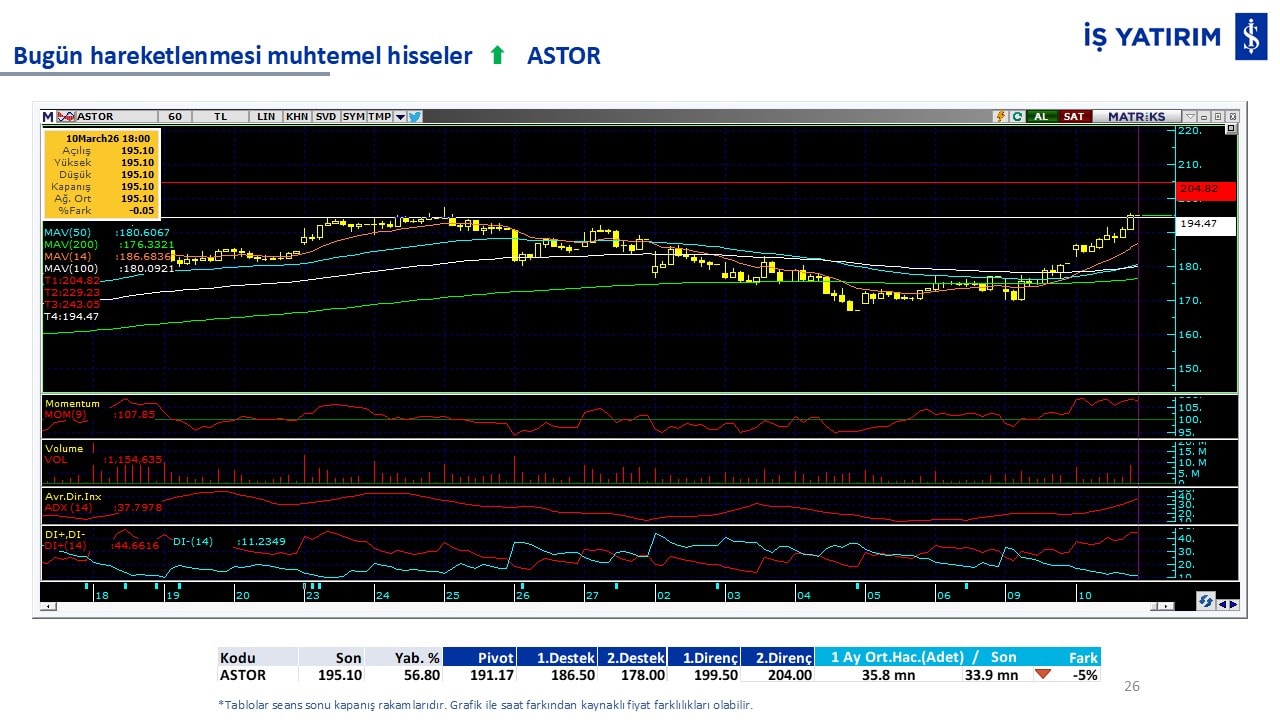The width and height of the screenshot is (1280, 720).
Task: Click the lightning bolt quick-order icon
Action: (x=999, y=117)
